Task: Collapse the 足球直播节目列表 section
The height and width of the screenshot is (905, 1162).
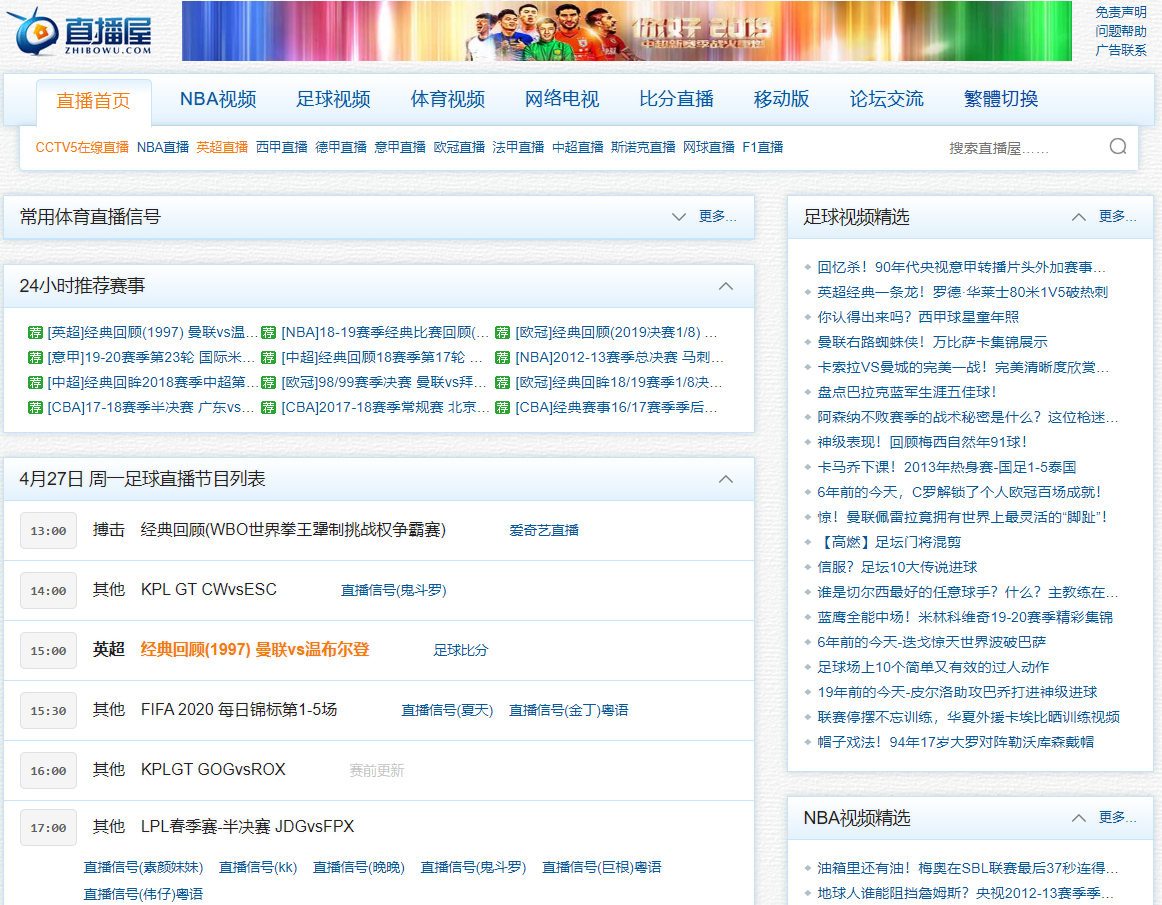Action: [726, 479]
